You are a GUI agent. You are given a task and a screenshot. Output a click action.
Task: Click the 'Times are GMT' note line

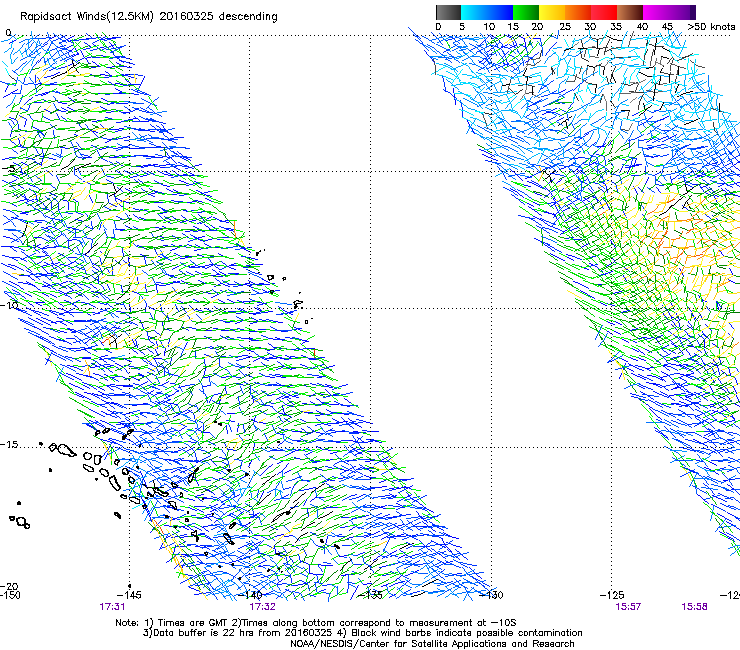(315, 623)
